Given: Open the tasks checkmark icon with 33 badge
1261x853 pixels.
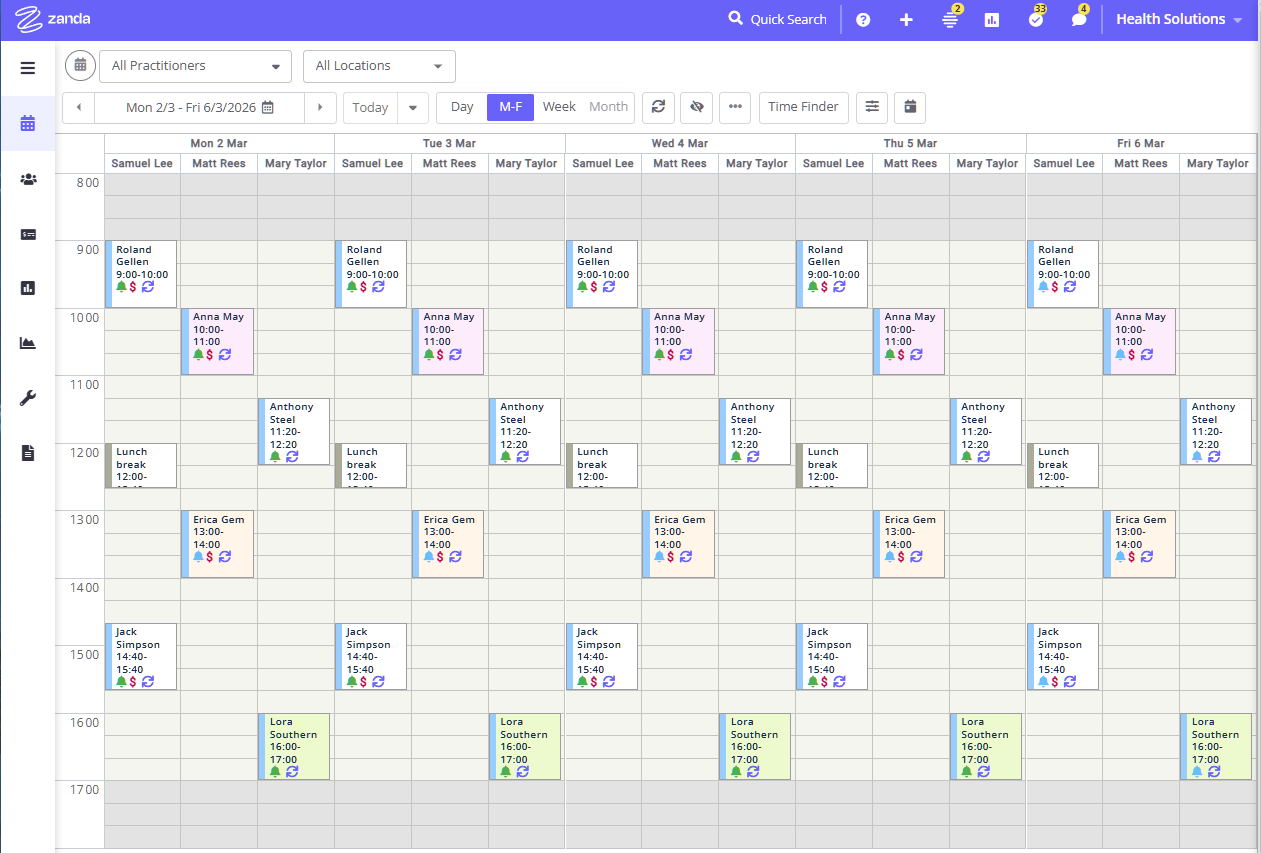Looking at the screenshot, I should 1035,20.
